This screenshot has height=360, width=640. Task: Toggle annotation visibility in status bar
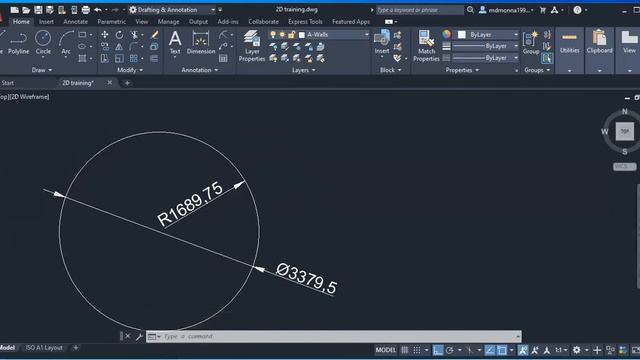click(523, 350)
